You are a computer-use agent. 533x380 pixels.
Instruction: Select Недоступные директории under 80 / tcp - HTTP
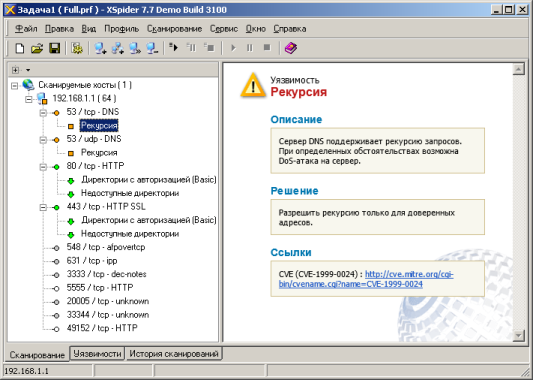130,193
